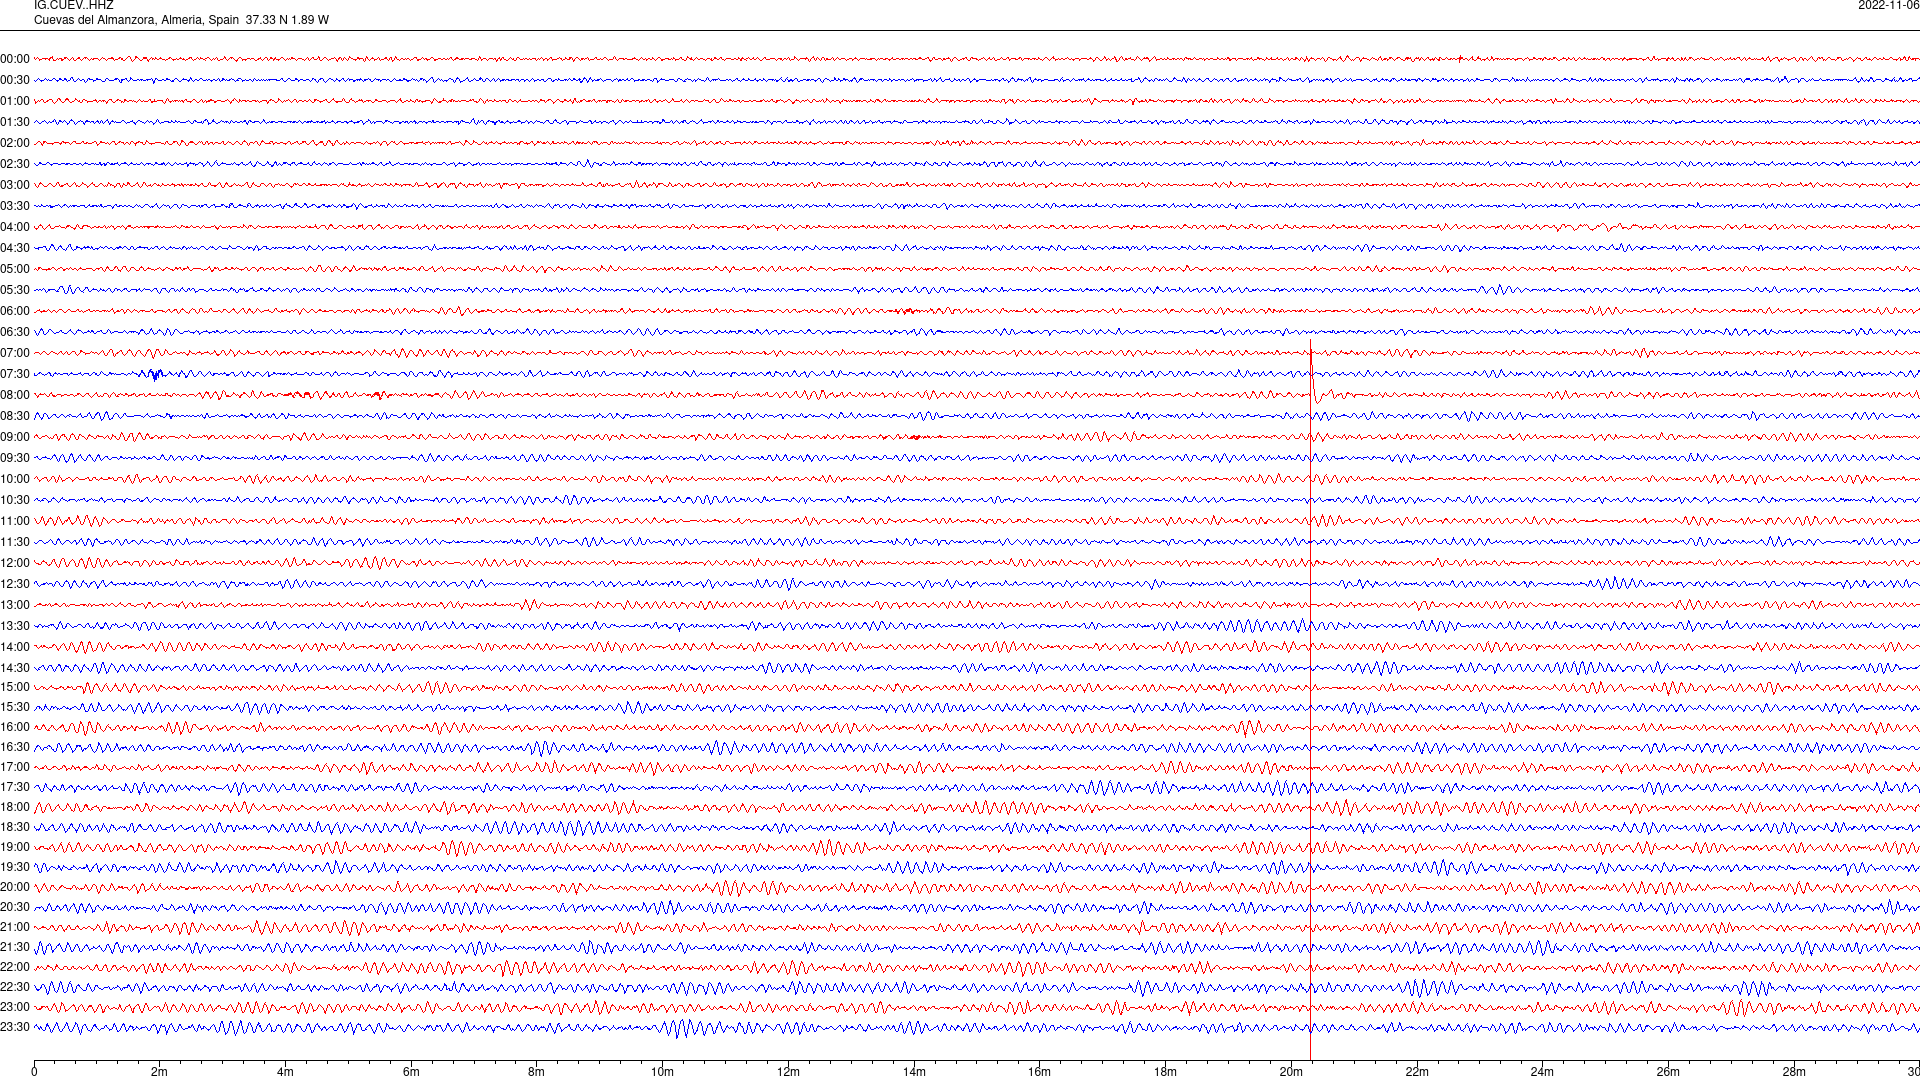This screenshot has height=1080, width=1920.
Task: Click the event onset pulse on 08:00 trace
Action: point(1318,392)
